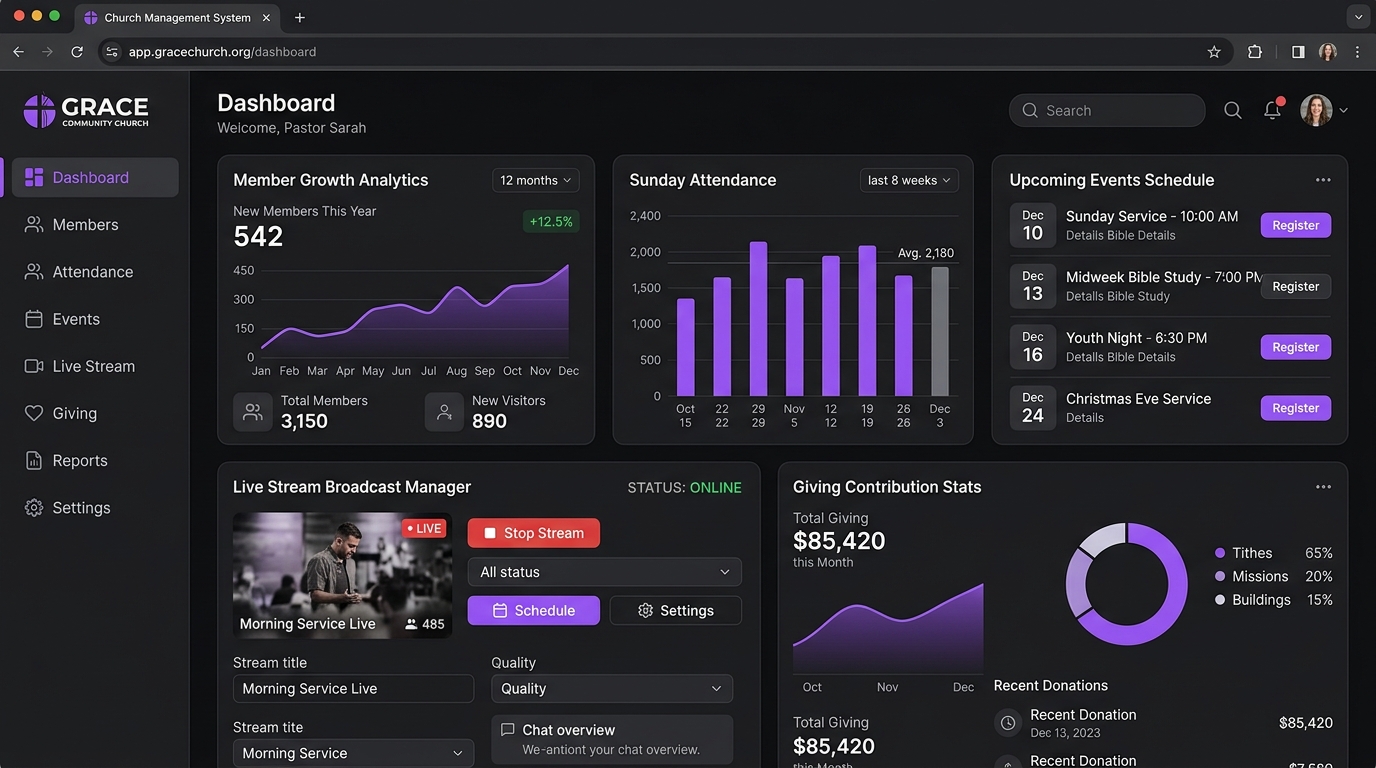The image size is (1376, 768).
Task: Open the 12 months range dropdown
Action: pos(536,180)
